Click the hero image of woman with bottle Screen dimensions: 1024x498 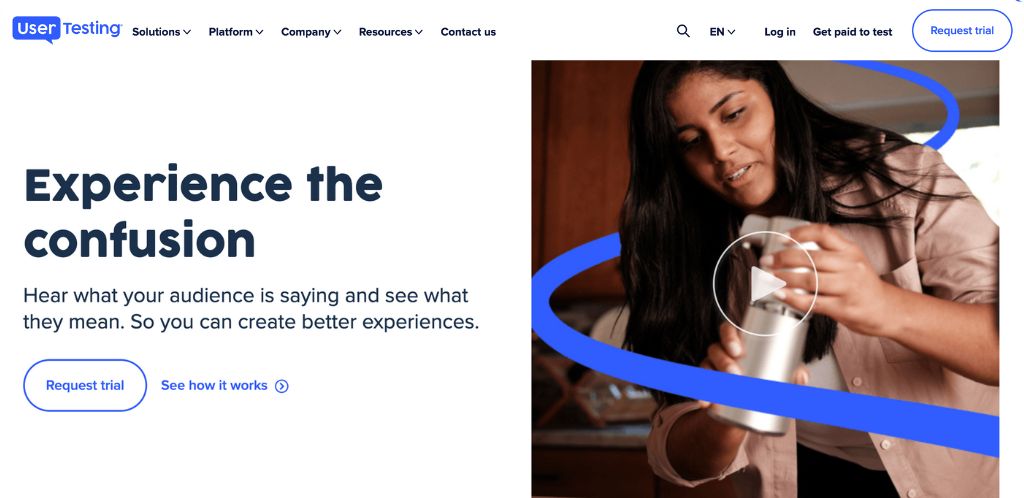pos(765,279)
